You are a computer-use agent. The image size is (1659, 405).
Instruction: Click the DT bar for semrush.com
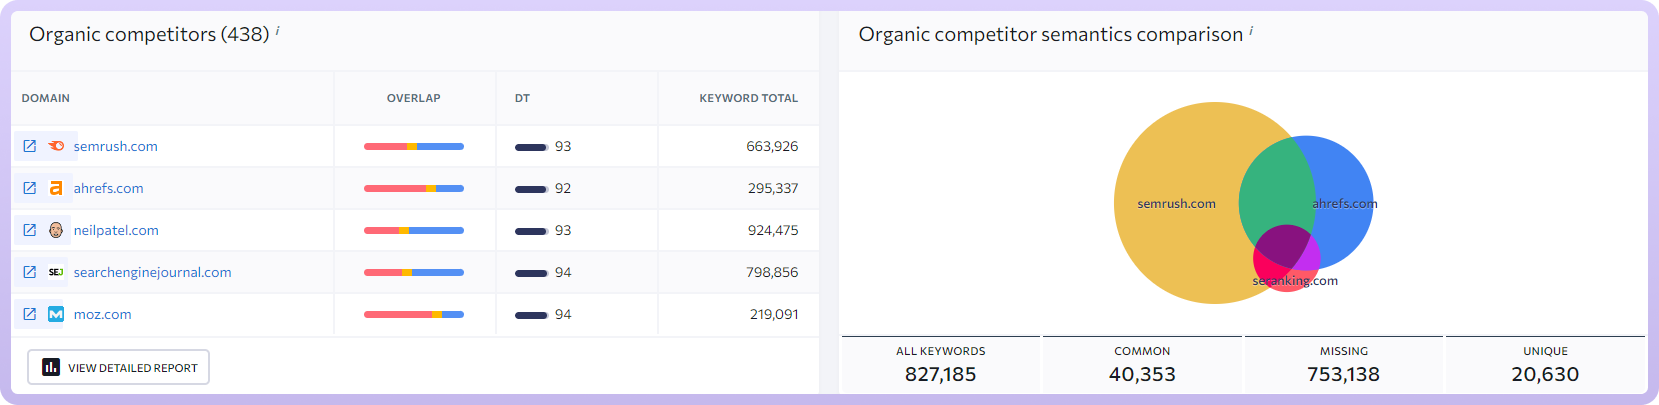[531, 147]
